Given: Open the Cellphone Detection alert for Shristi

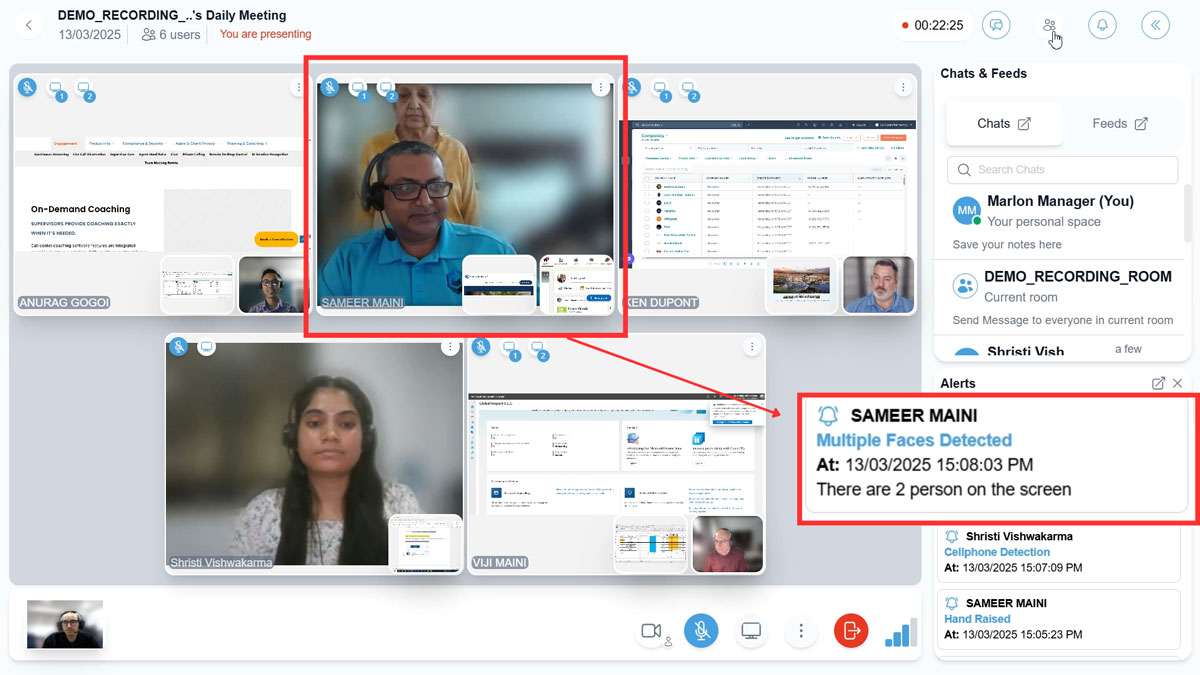Looking at the screenshot, I should 997,552.
